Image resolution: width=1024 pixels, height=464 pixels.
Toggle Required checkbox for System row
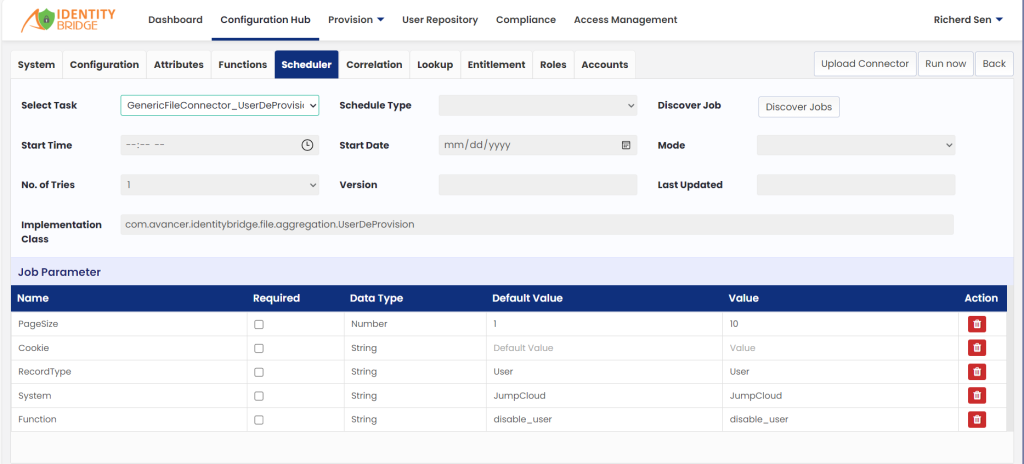click(x=259, y=396)
